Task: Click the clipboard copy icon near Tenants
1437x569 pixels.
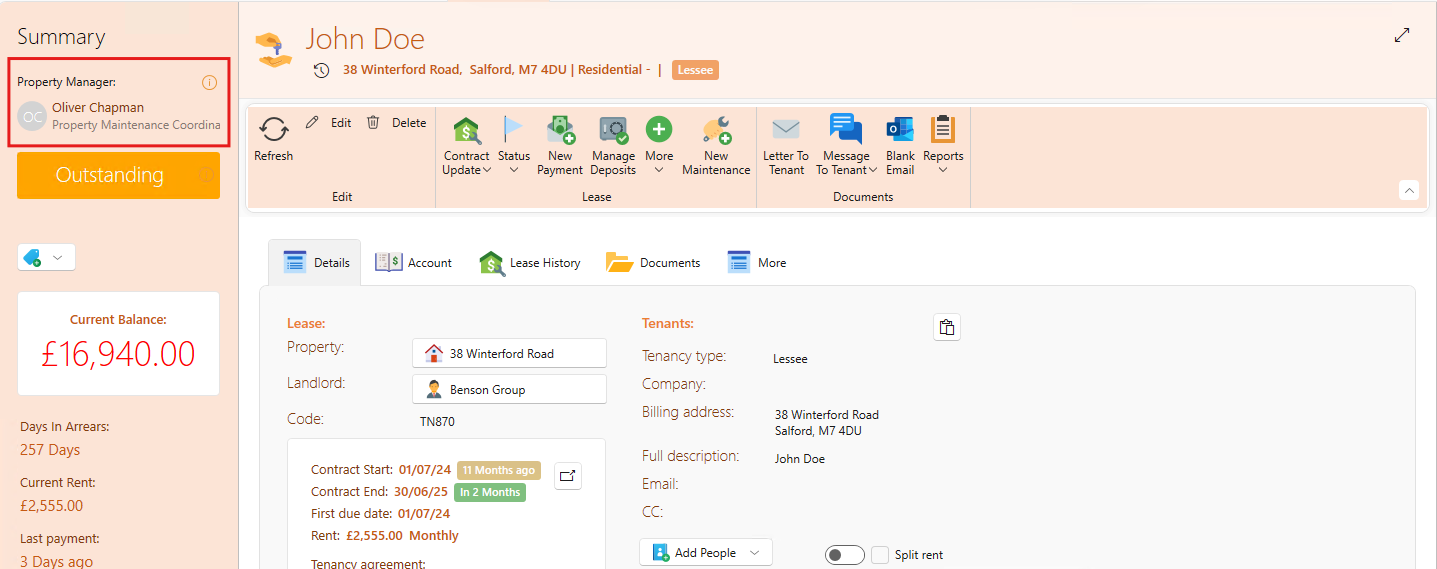Action: point(947,327)
